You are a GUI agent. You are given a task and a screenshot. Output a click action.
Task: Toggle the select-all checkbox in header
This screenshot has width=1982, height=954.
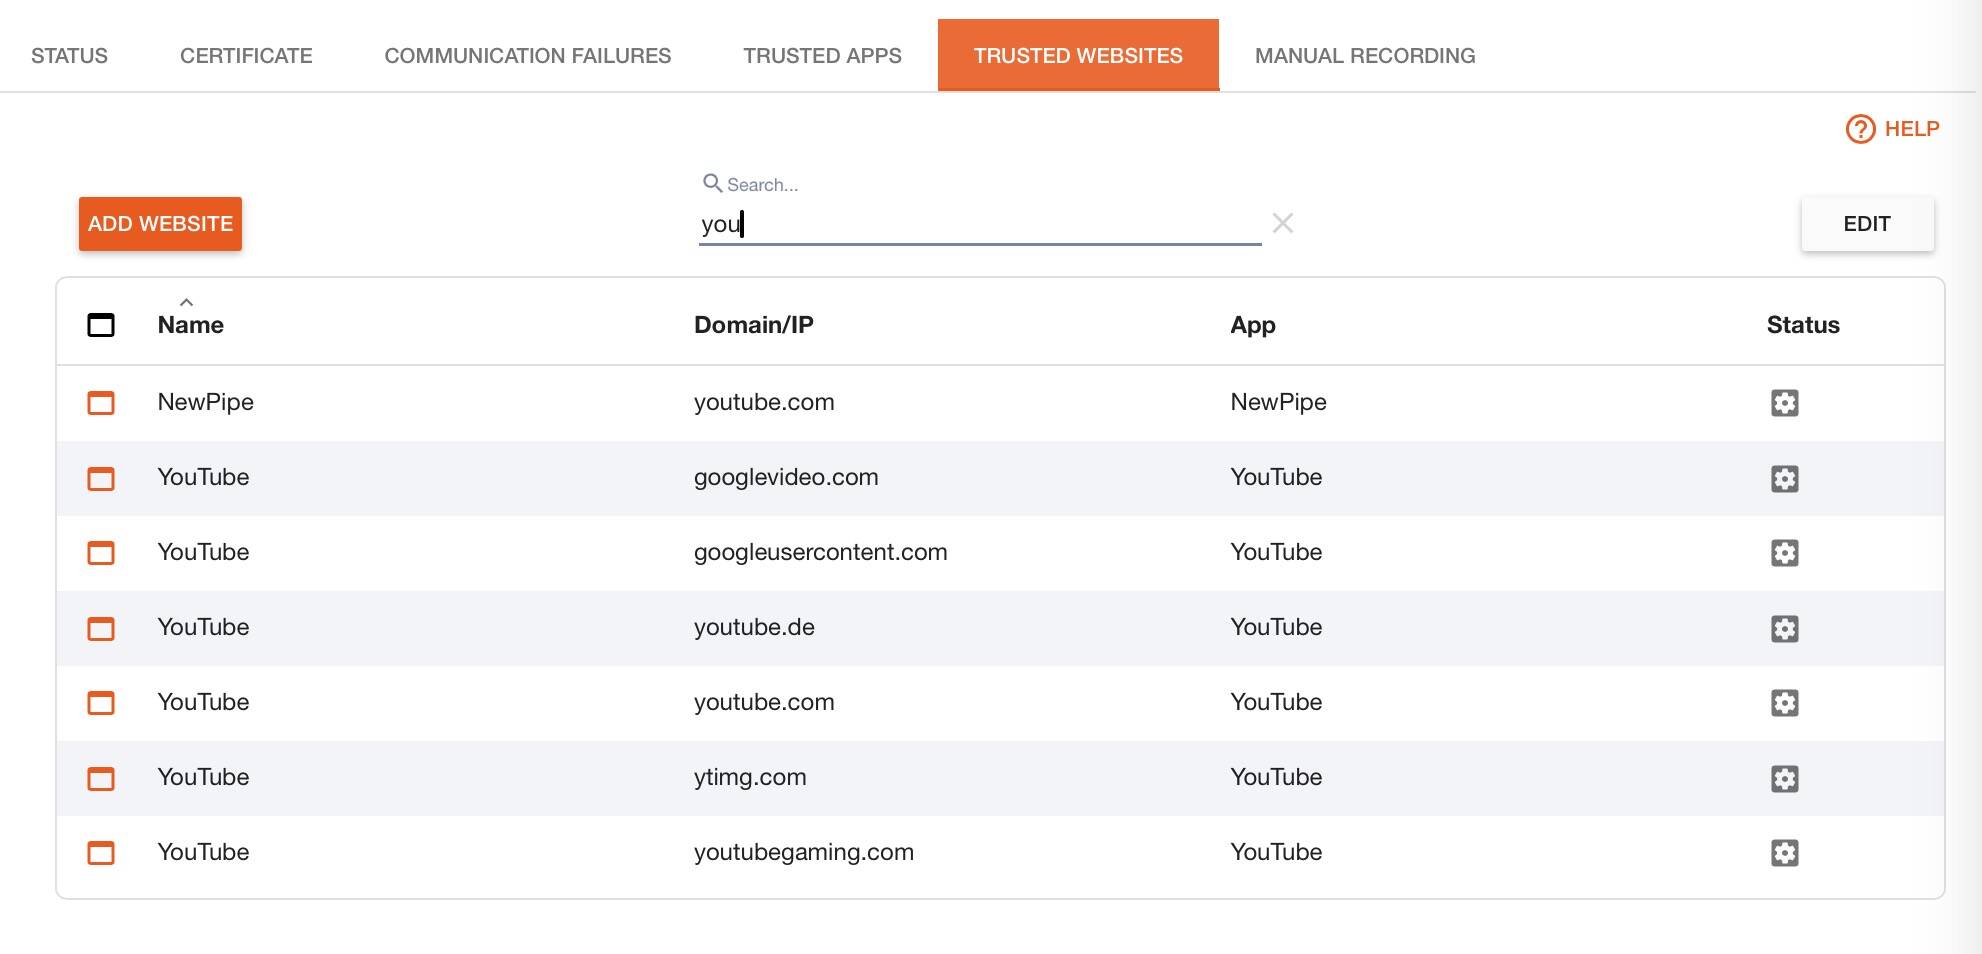[x=101, y=325]
